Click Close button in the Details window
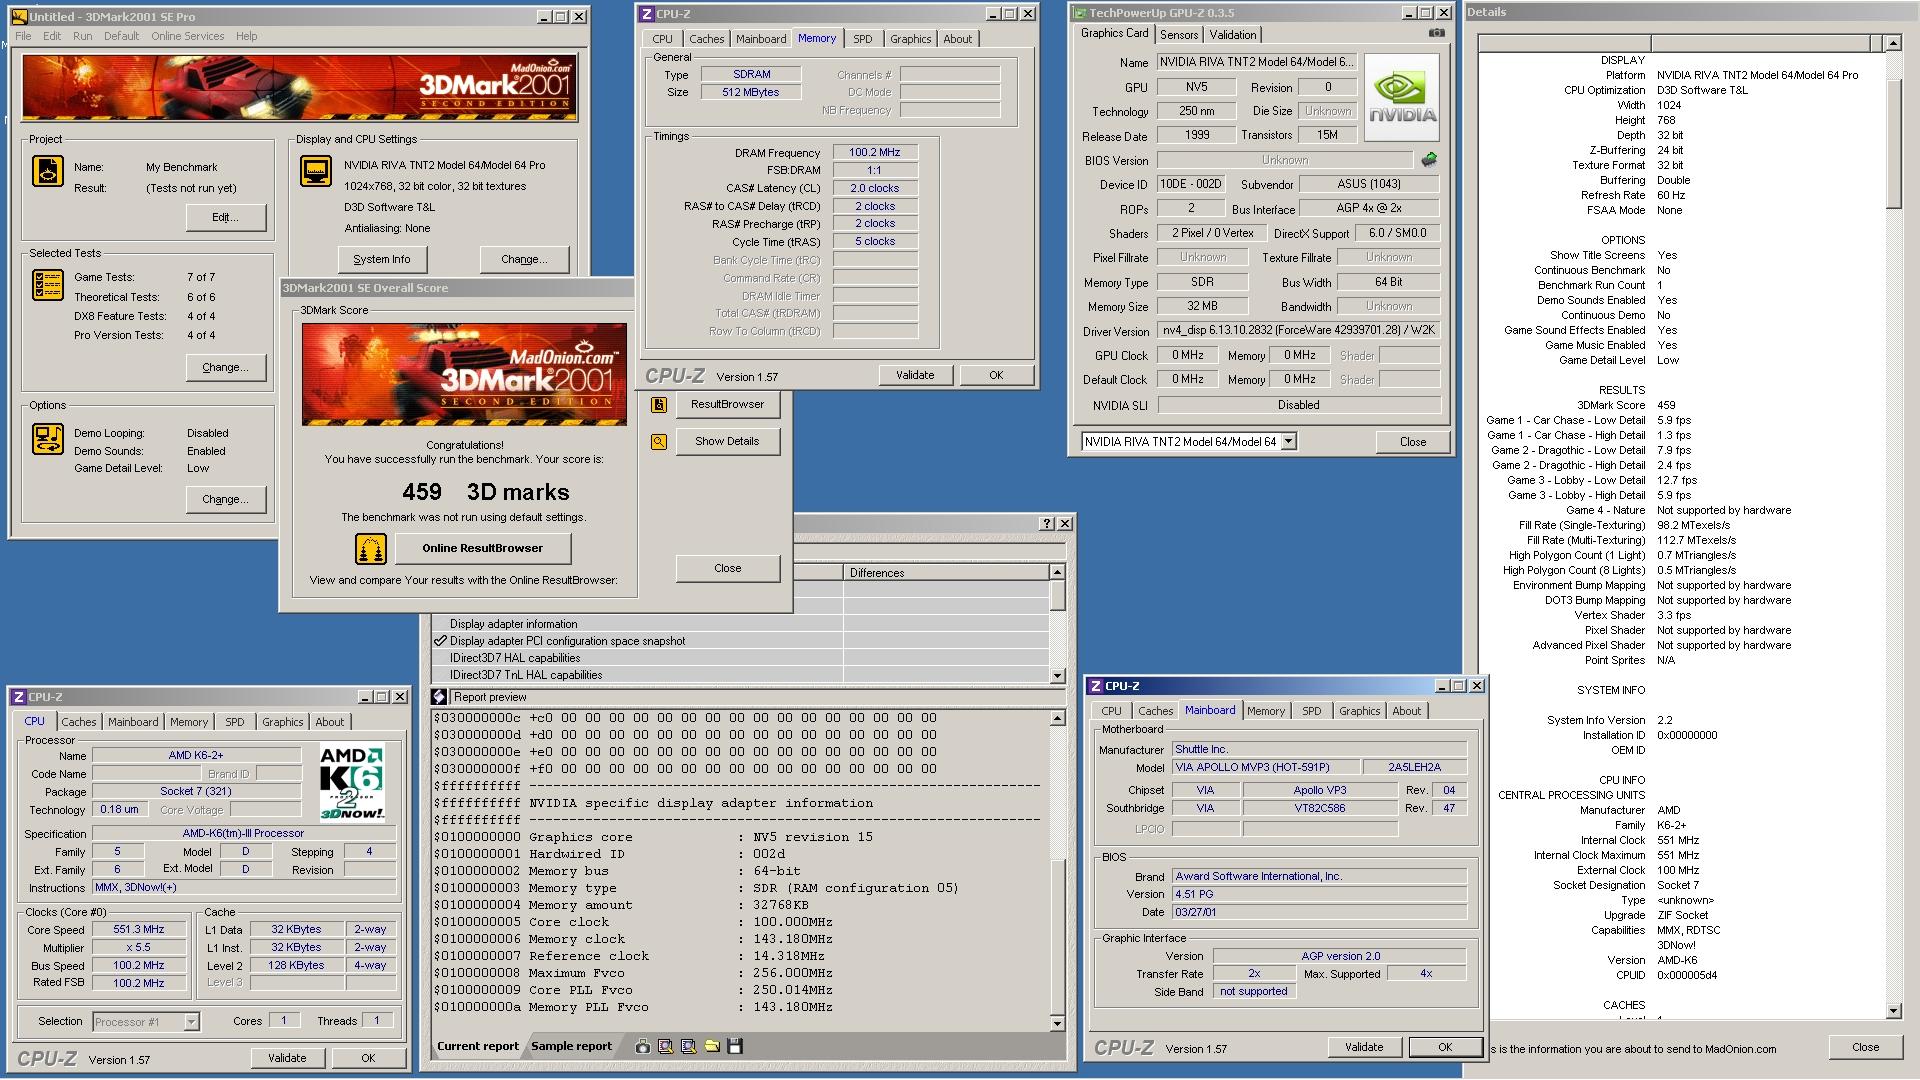 1865,1047
